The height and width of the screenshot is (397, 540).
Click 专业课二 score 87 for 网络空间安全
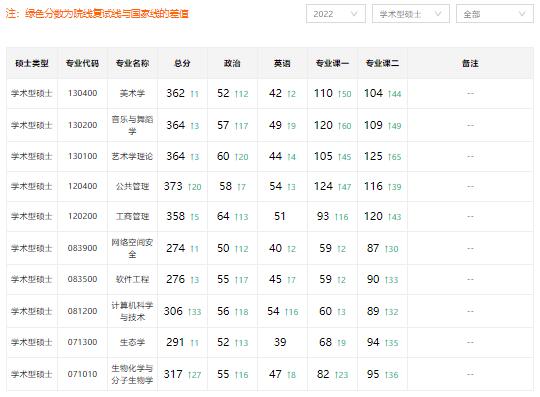coord(373,248)
